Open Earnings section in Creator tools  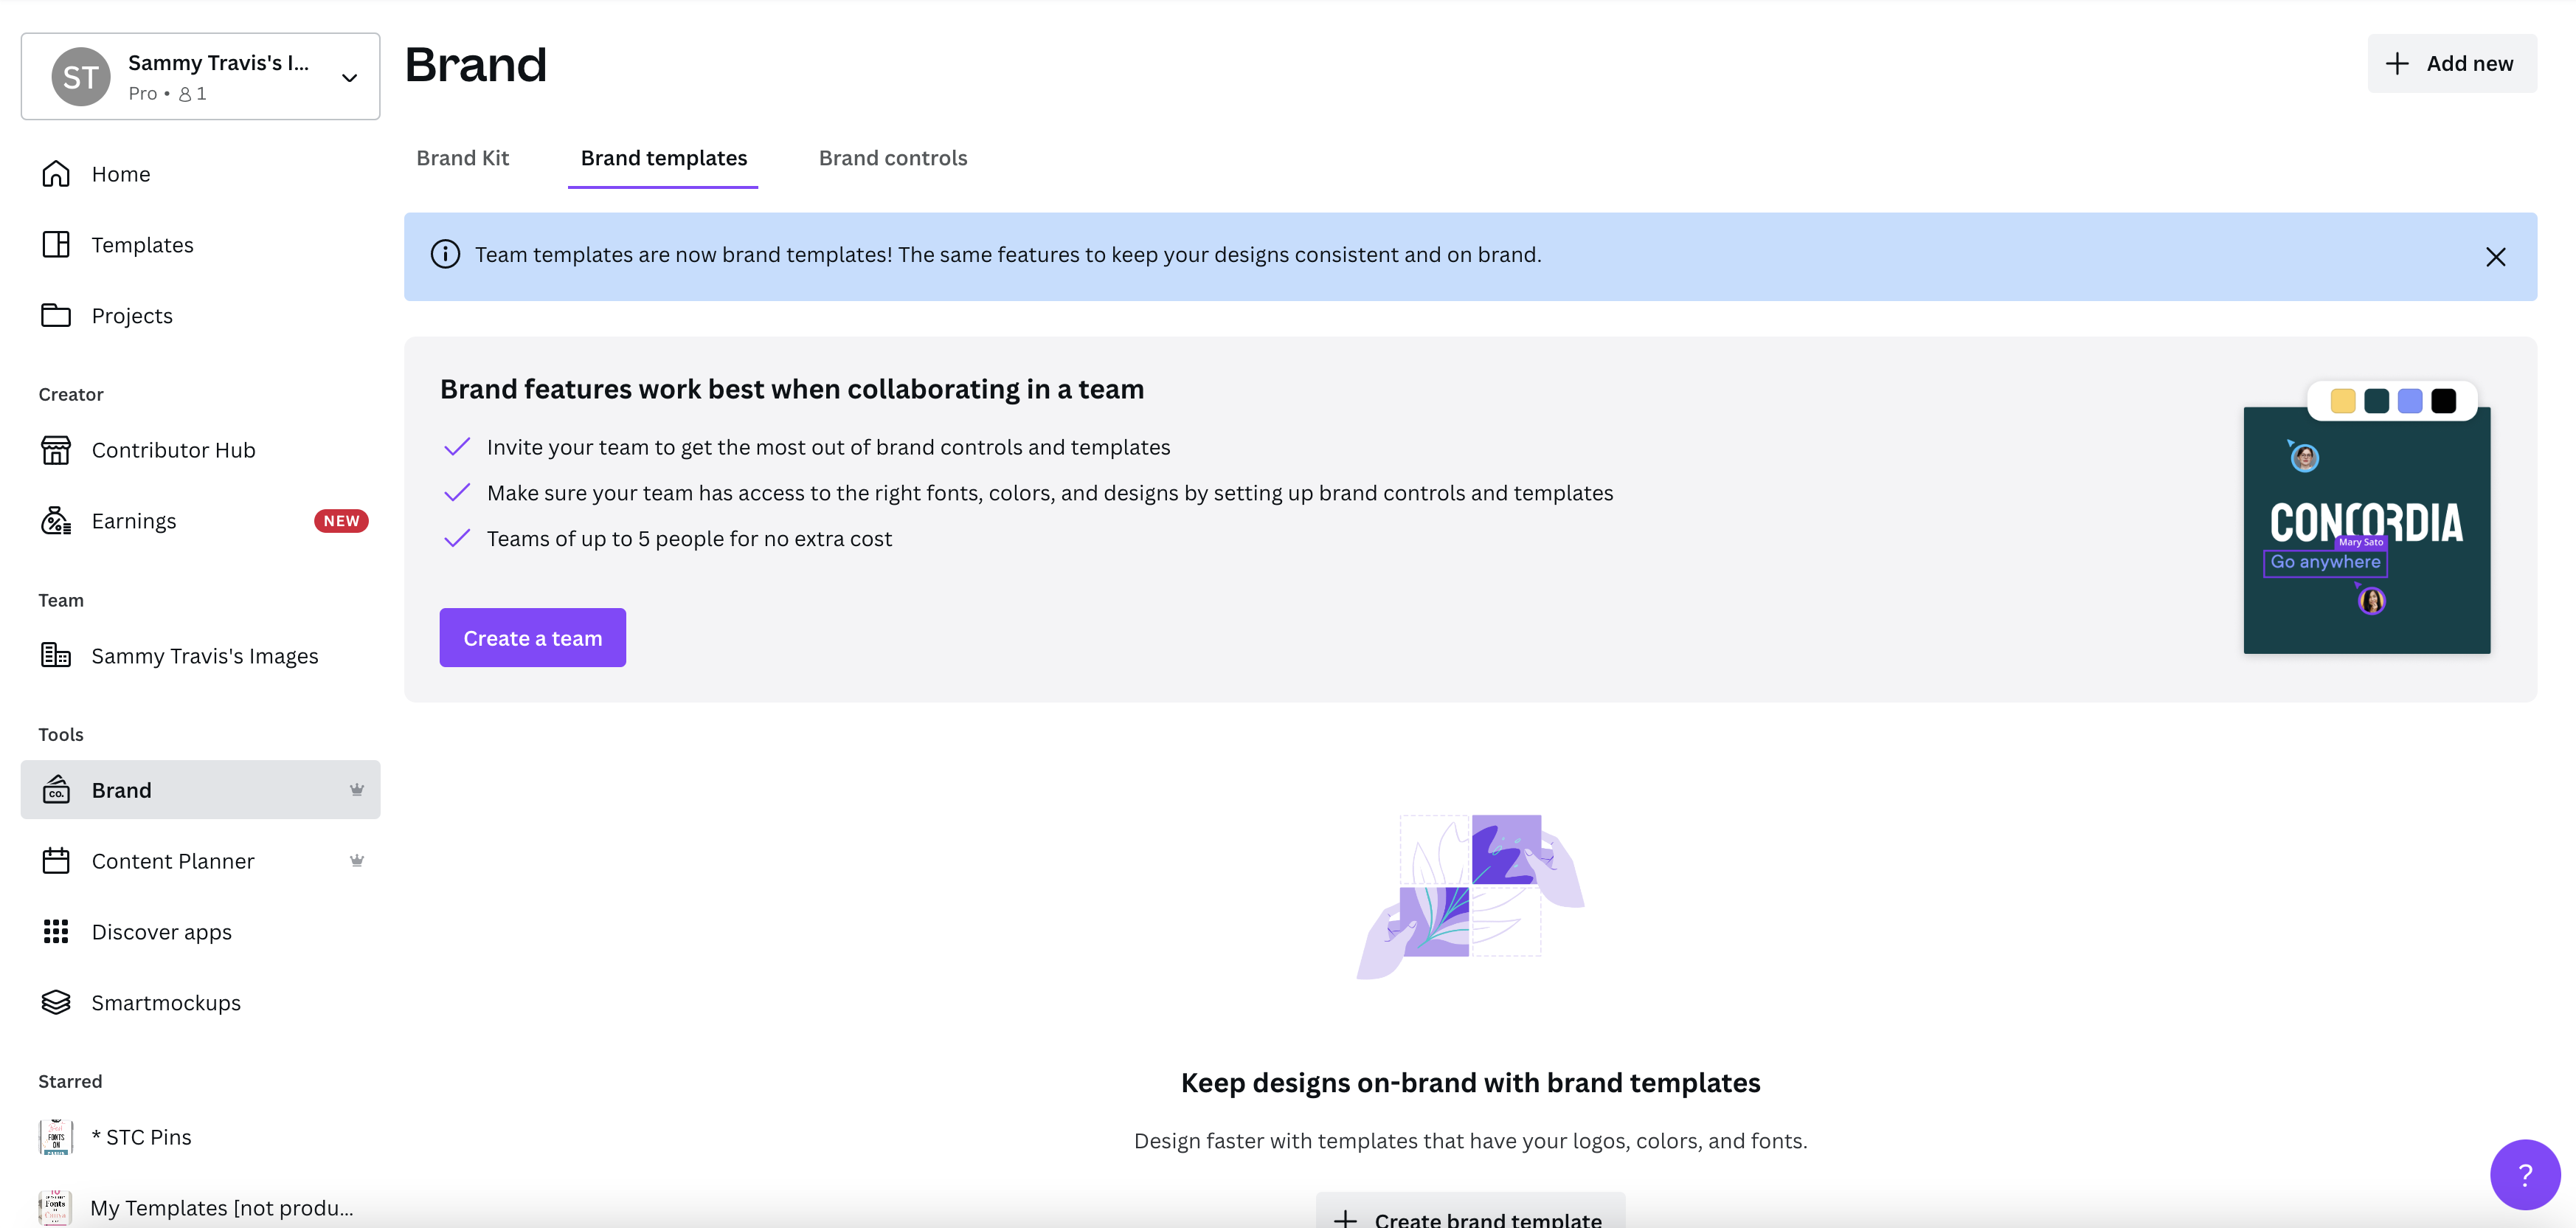tap(133, 520)
